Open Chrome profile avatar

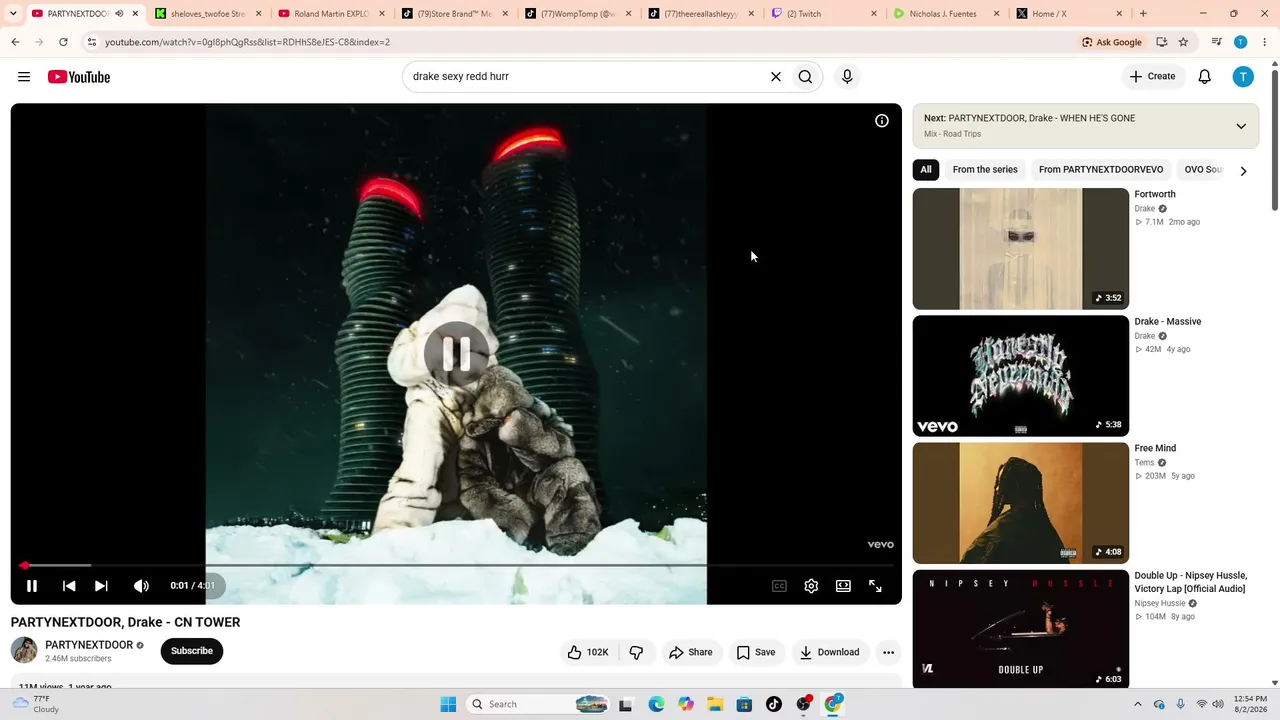pyautogui.click(x=1241, y=42)
